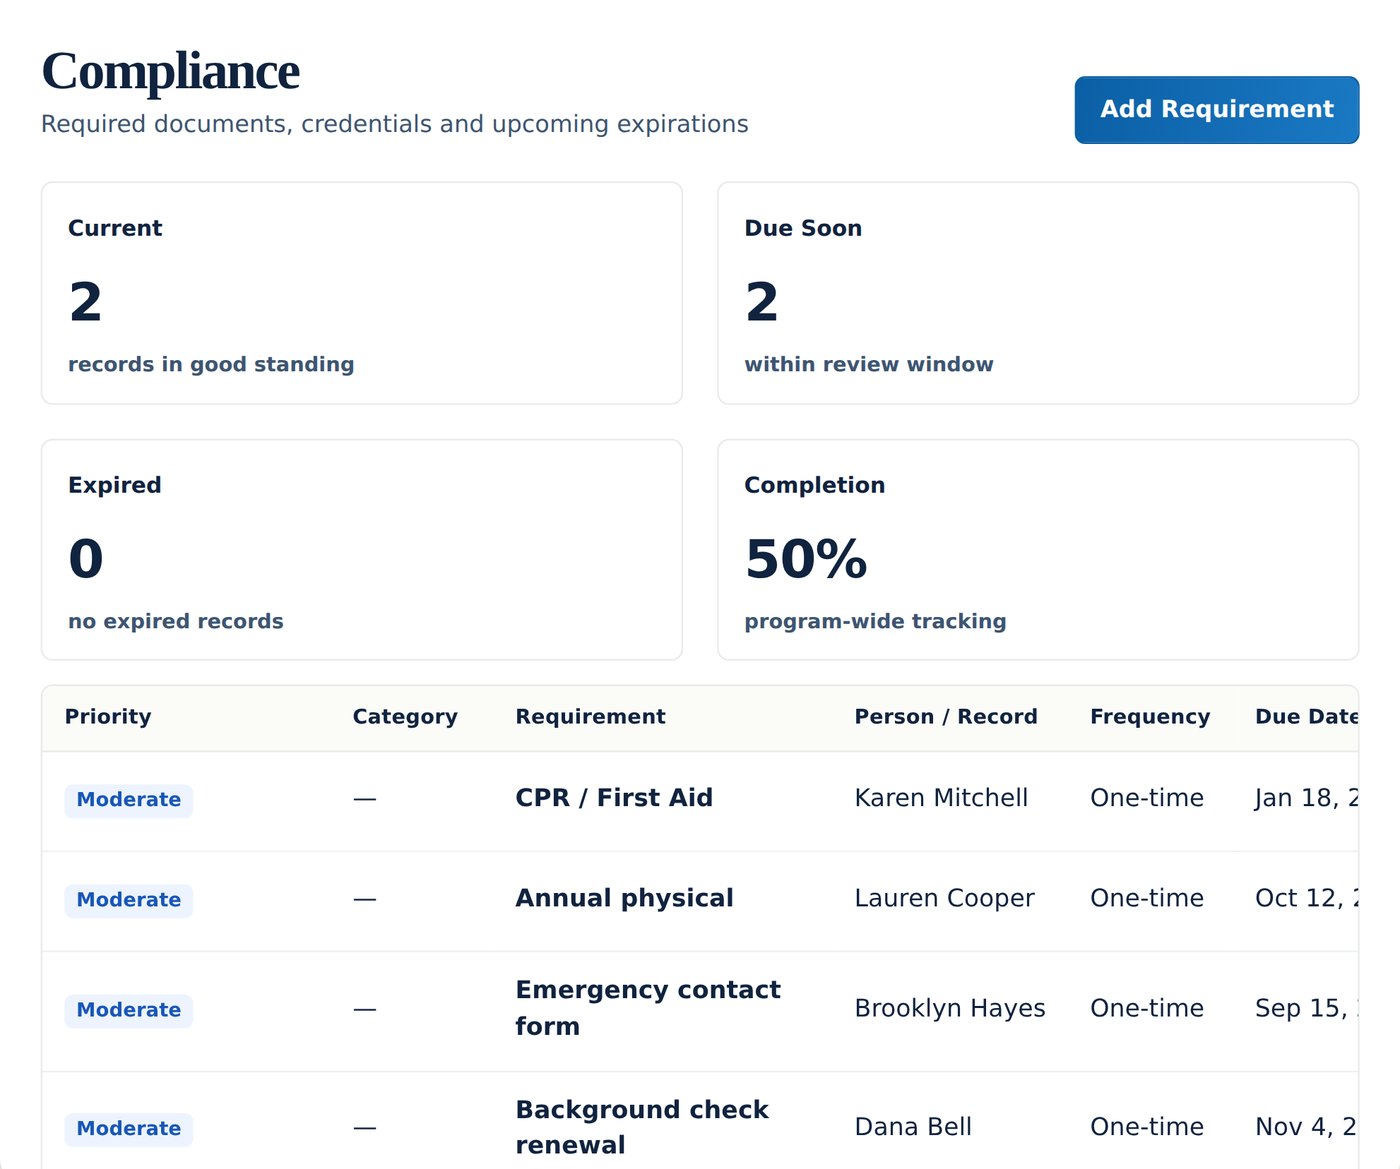Click Moderate badge in Background check renewal row
1400x1169 pixels.
[x=129, y=1129]
